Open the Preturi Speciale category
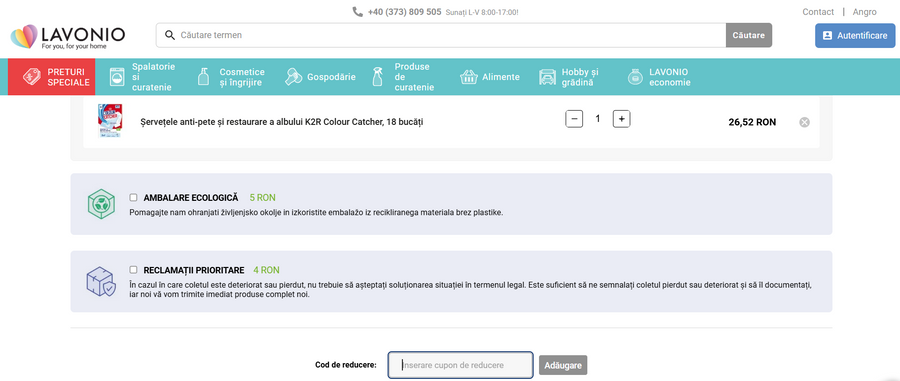The image size is (900, 381). [x=52, y=77]
